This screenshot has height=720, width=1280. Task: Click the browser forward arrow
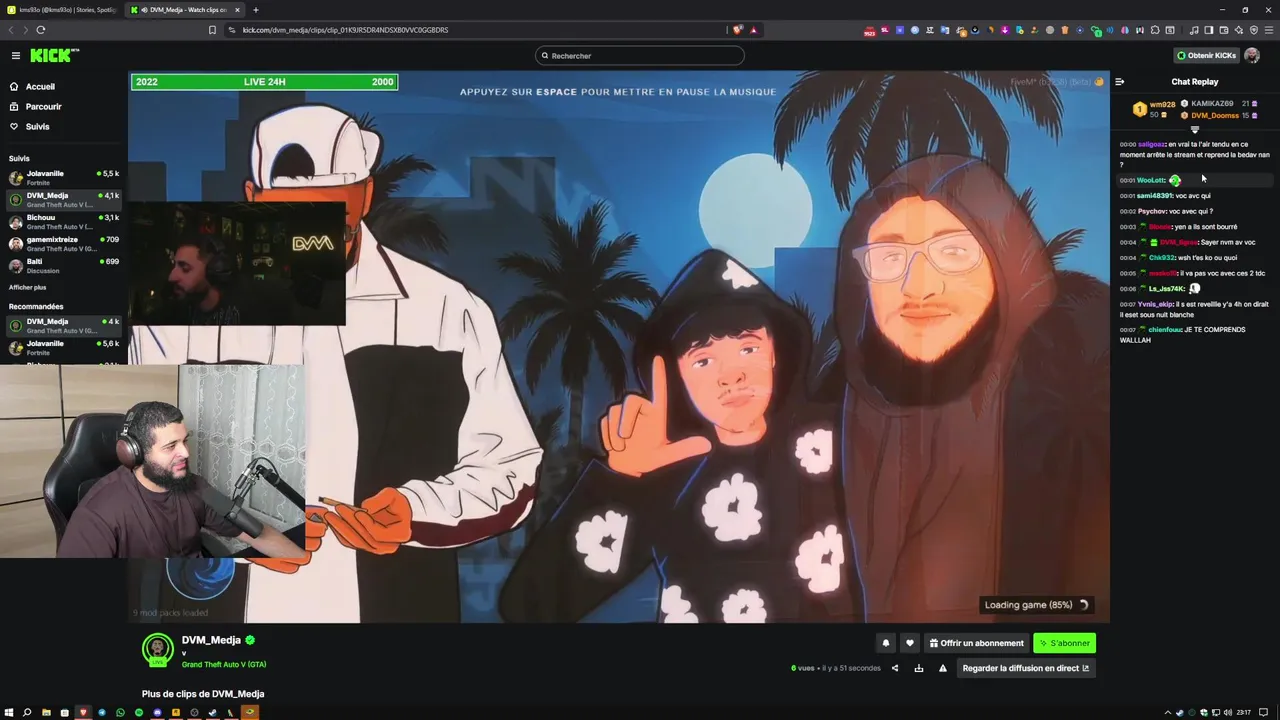pyautogui.click(x=26, y=30)
